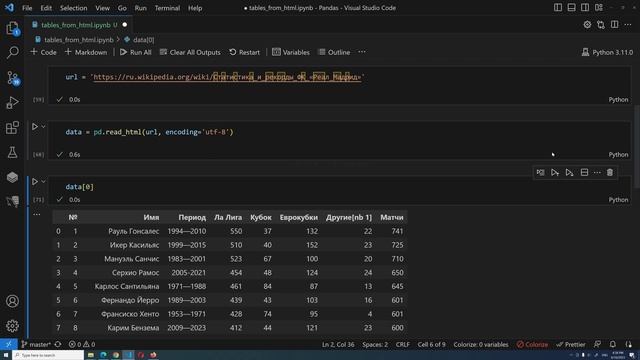Click the master branch in status bar
Image resolution: width=640 pixels, height=360 pixels.
tap(36, 344)
